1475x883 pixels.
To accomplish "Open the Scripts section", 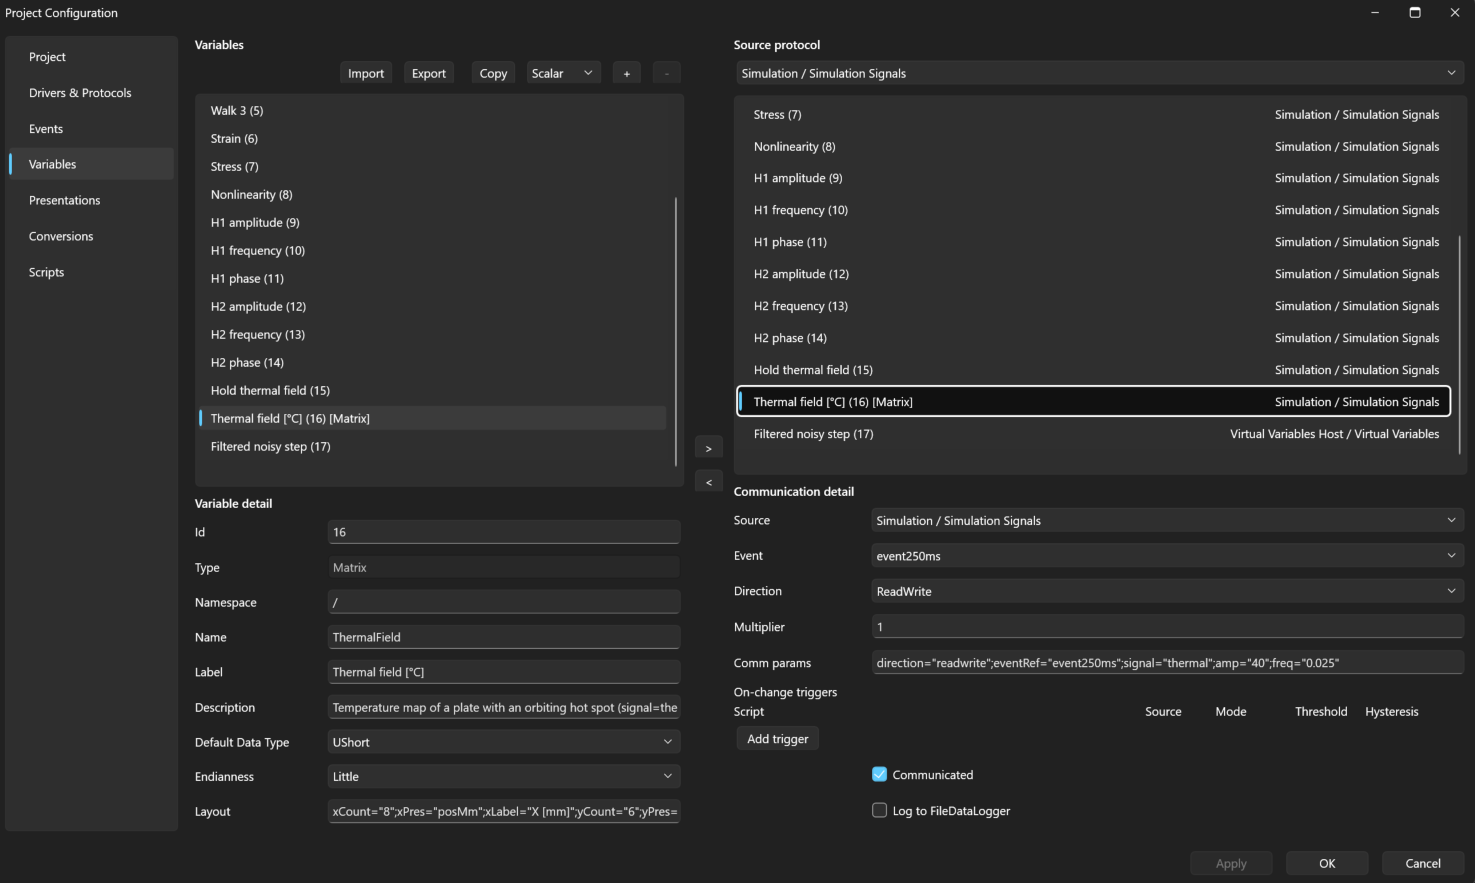I will (x=92, y=272).
